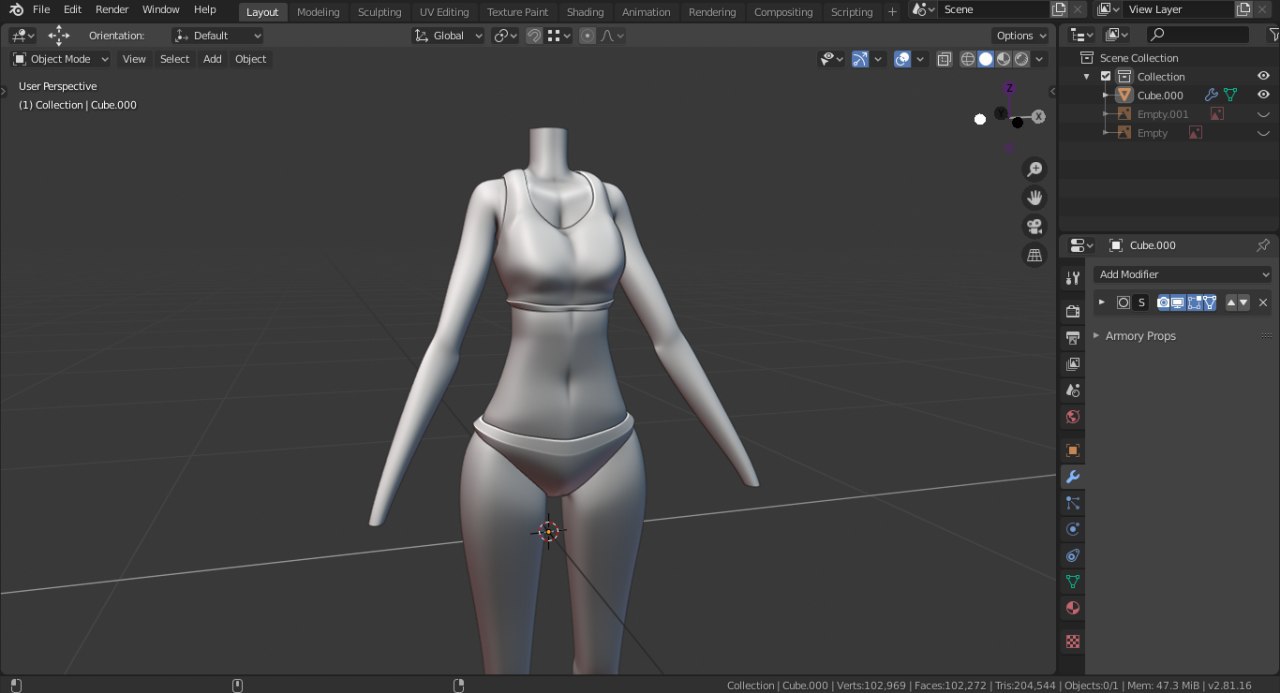
Task: Click the outliner search field
Action: pyautogui.click(x=1197, y=34)
